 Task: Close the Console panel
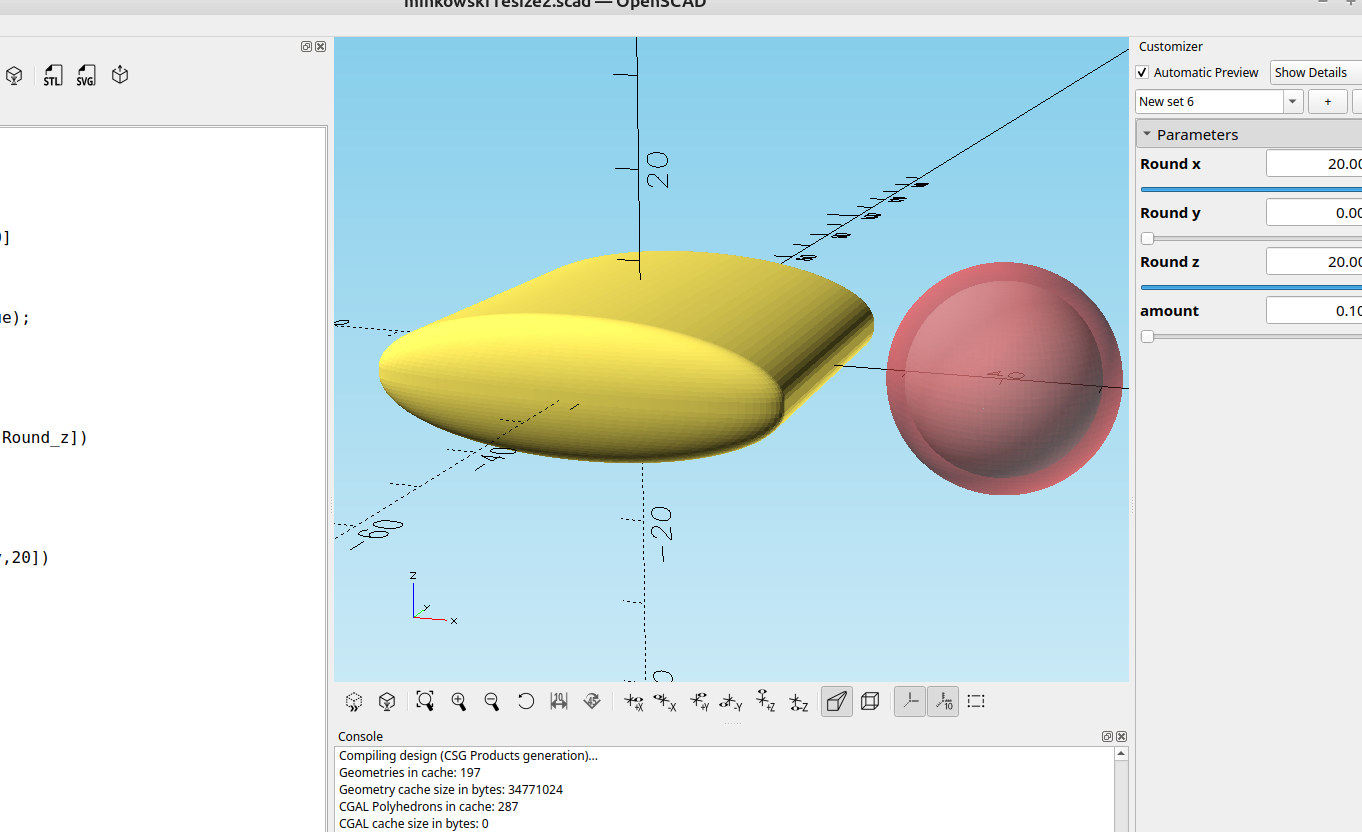point(1121,737)
